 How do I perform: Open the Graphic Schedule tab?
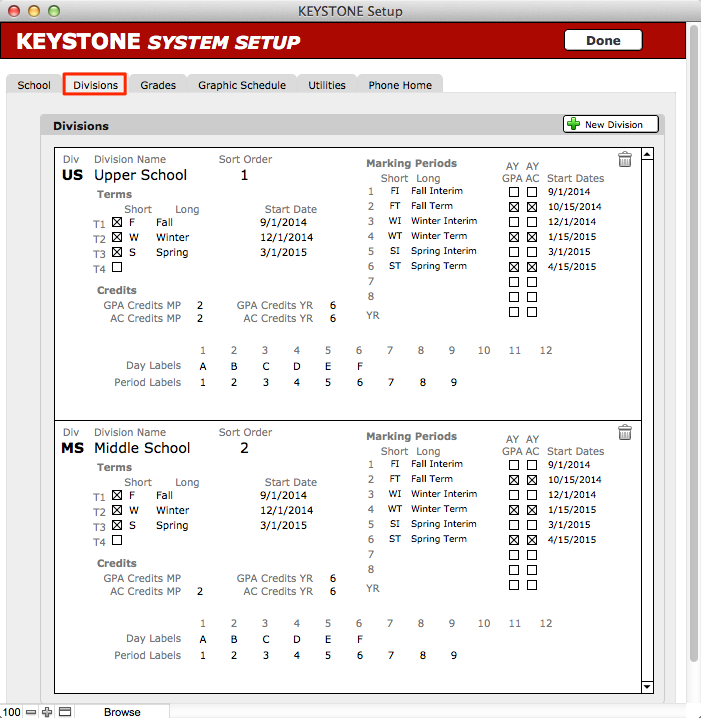242,85
